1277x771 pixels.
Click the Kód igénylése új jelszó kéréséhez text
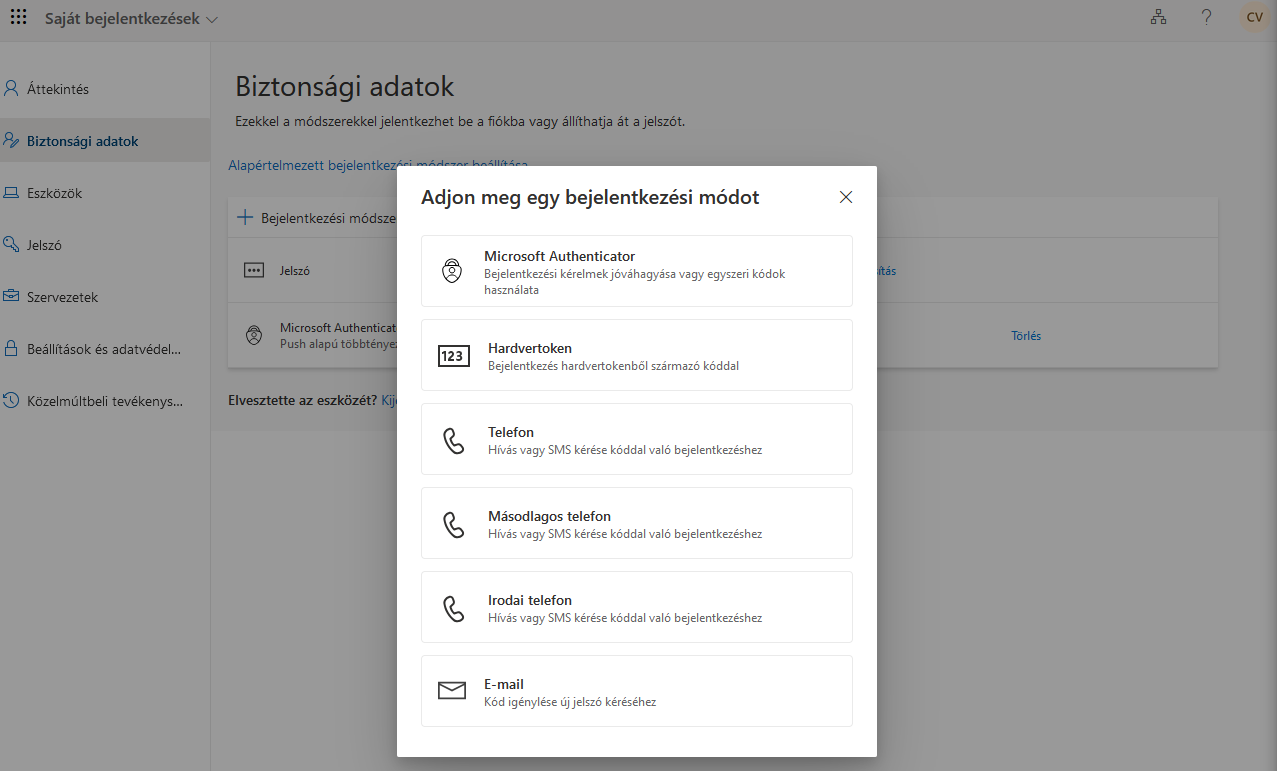570,702
